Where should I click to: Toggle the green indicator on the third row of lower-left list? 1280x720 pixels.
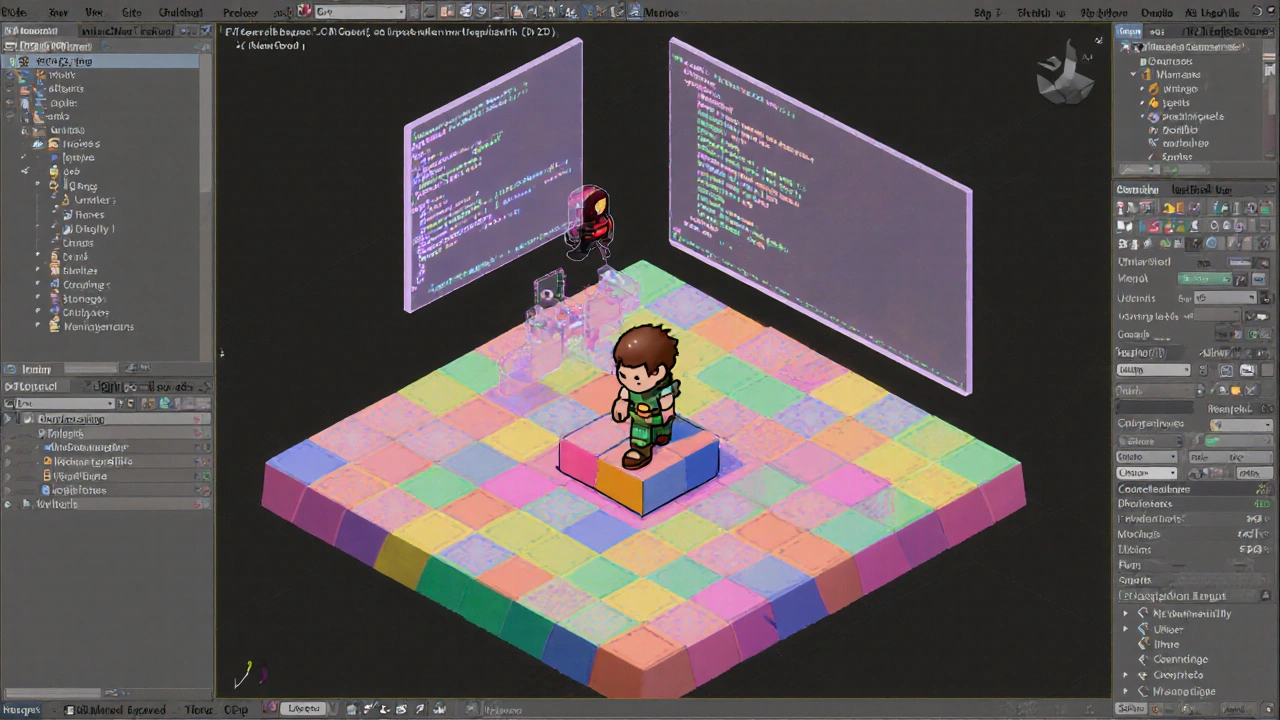click(205, 447)
